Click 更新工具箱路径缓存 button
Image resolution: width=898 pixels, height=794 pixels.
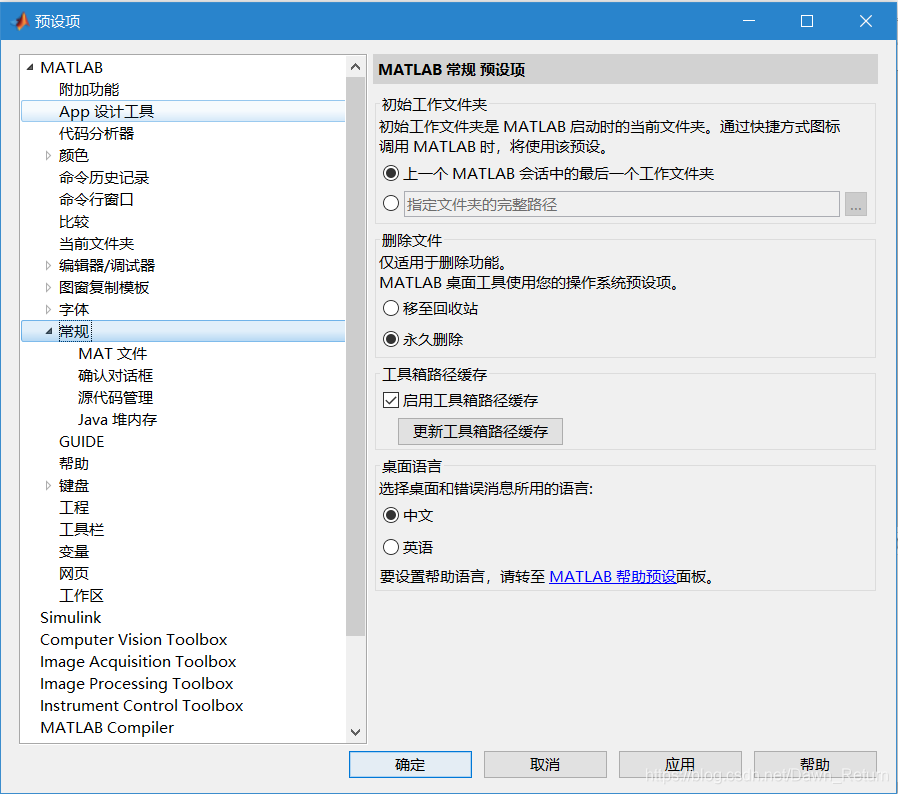(480, 431)
